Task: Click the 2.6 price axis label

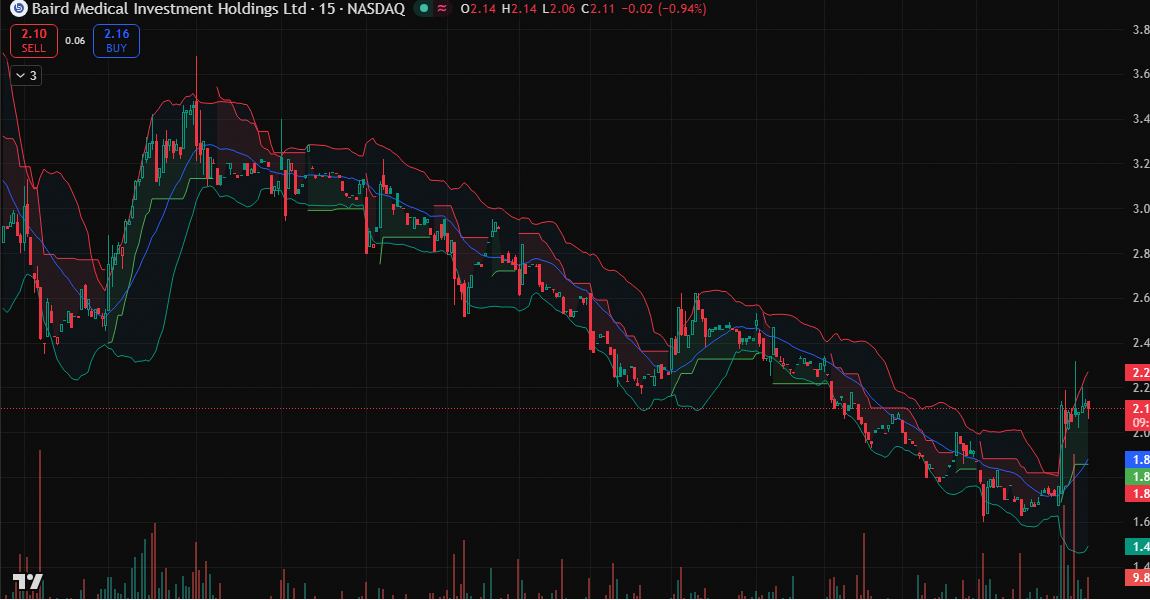Action: (1140, 298)
